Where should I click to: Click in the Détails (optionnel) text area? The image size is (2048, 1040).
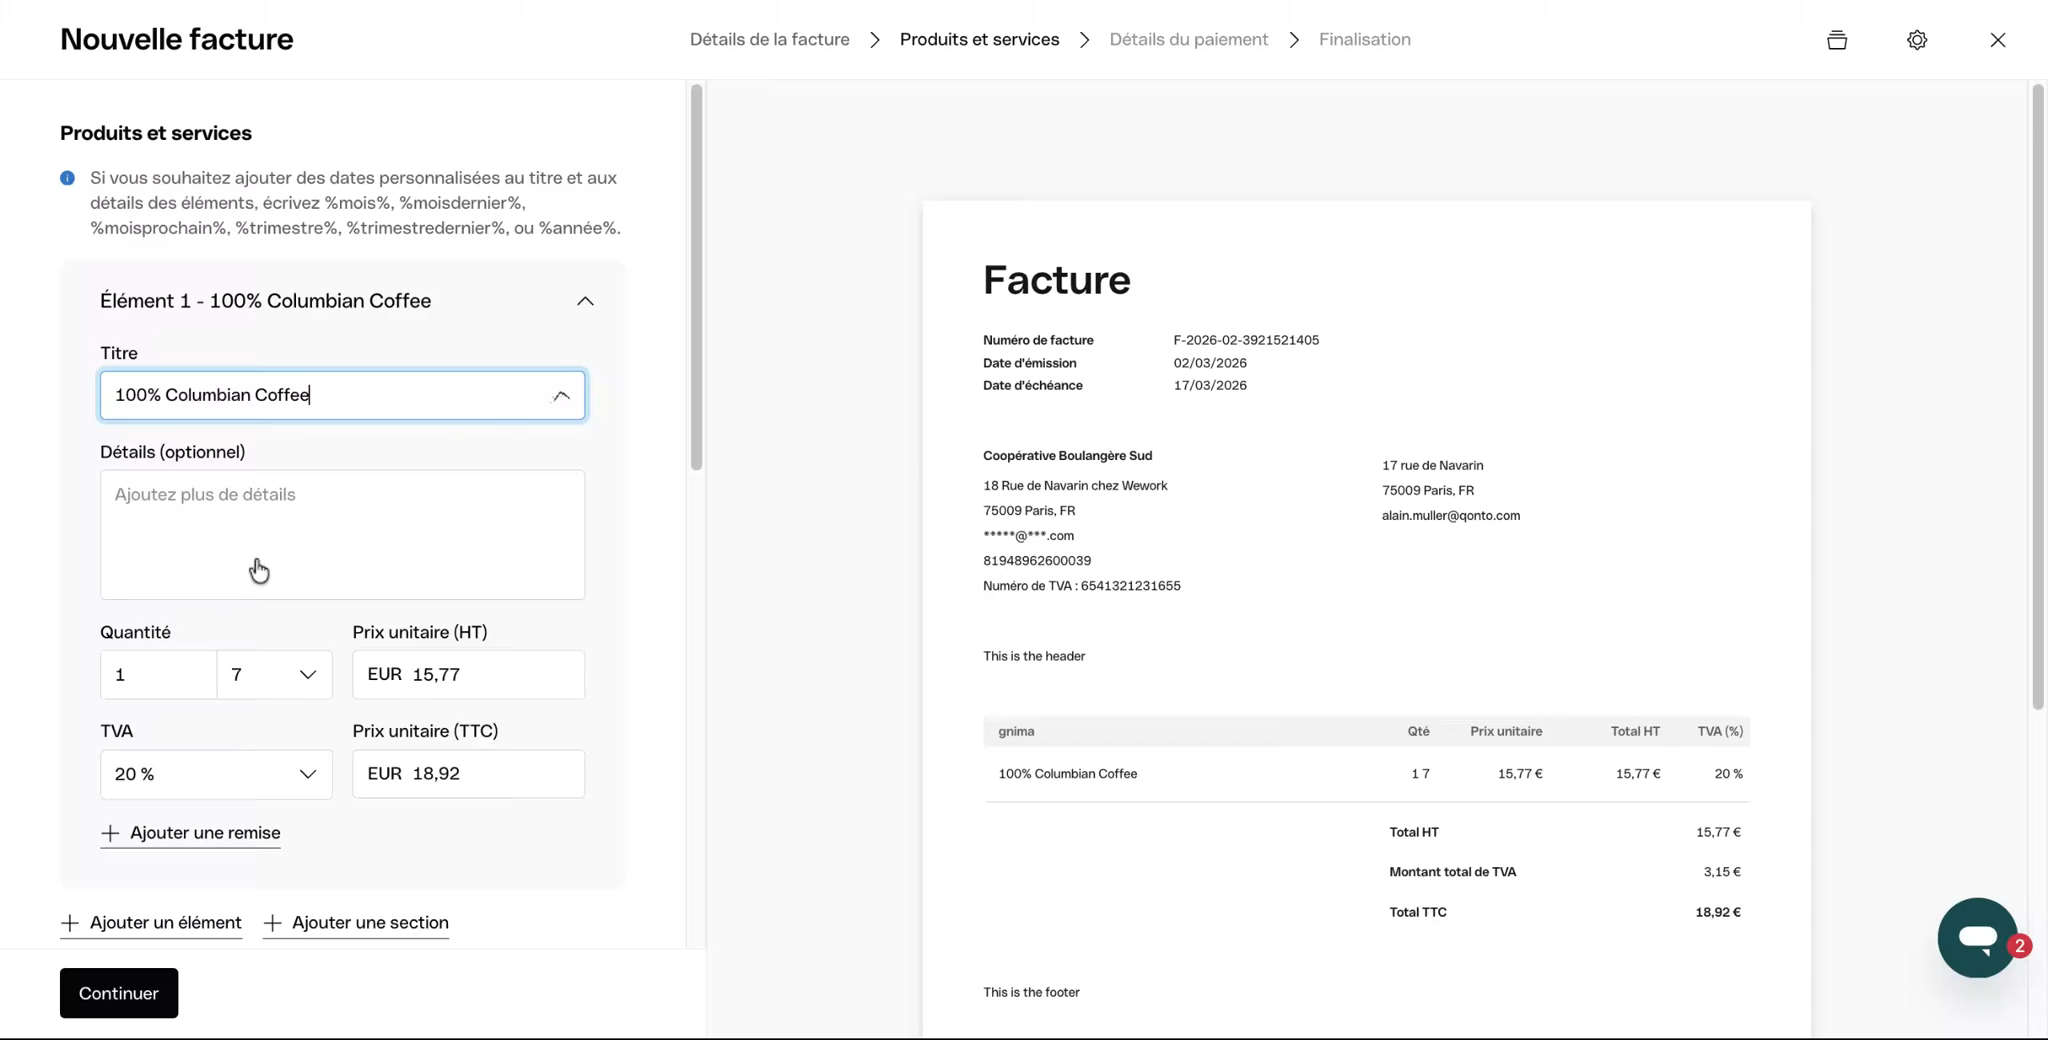tap(342, 535)
